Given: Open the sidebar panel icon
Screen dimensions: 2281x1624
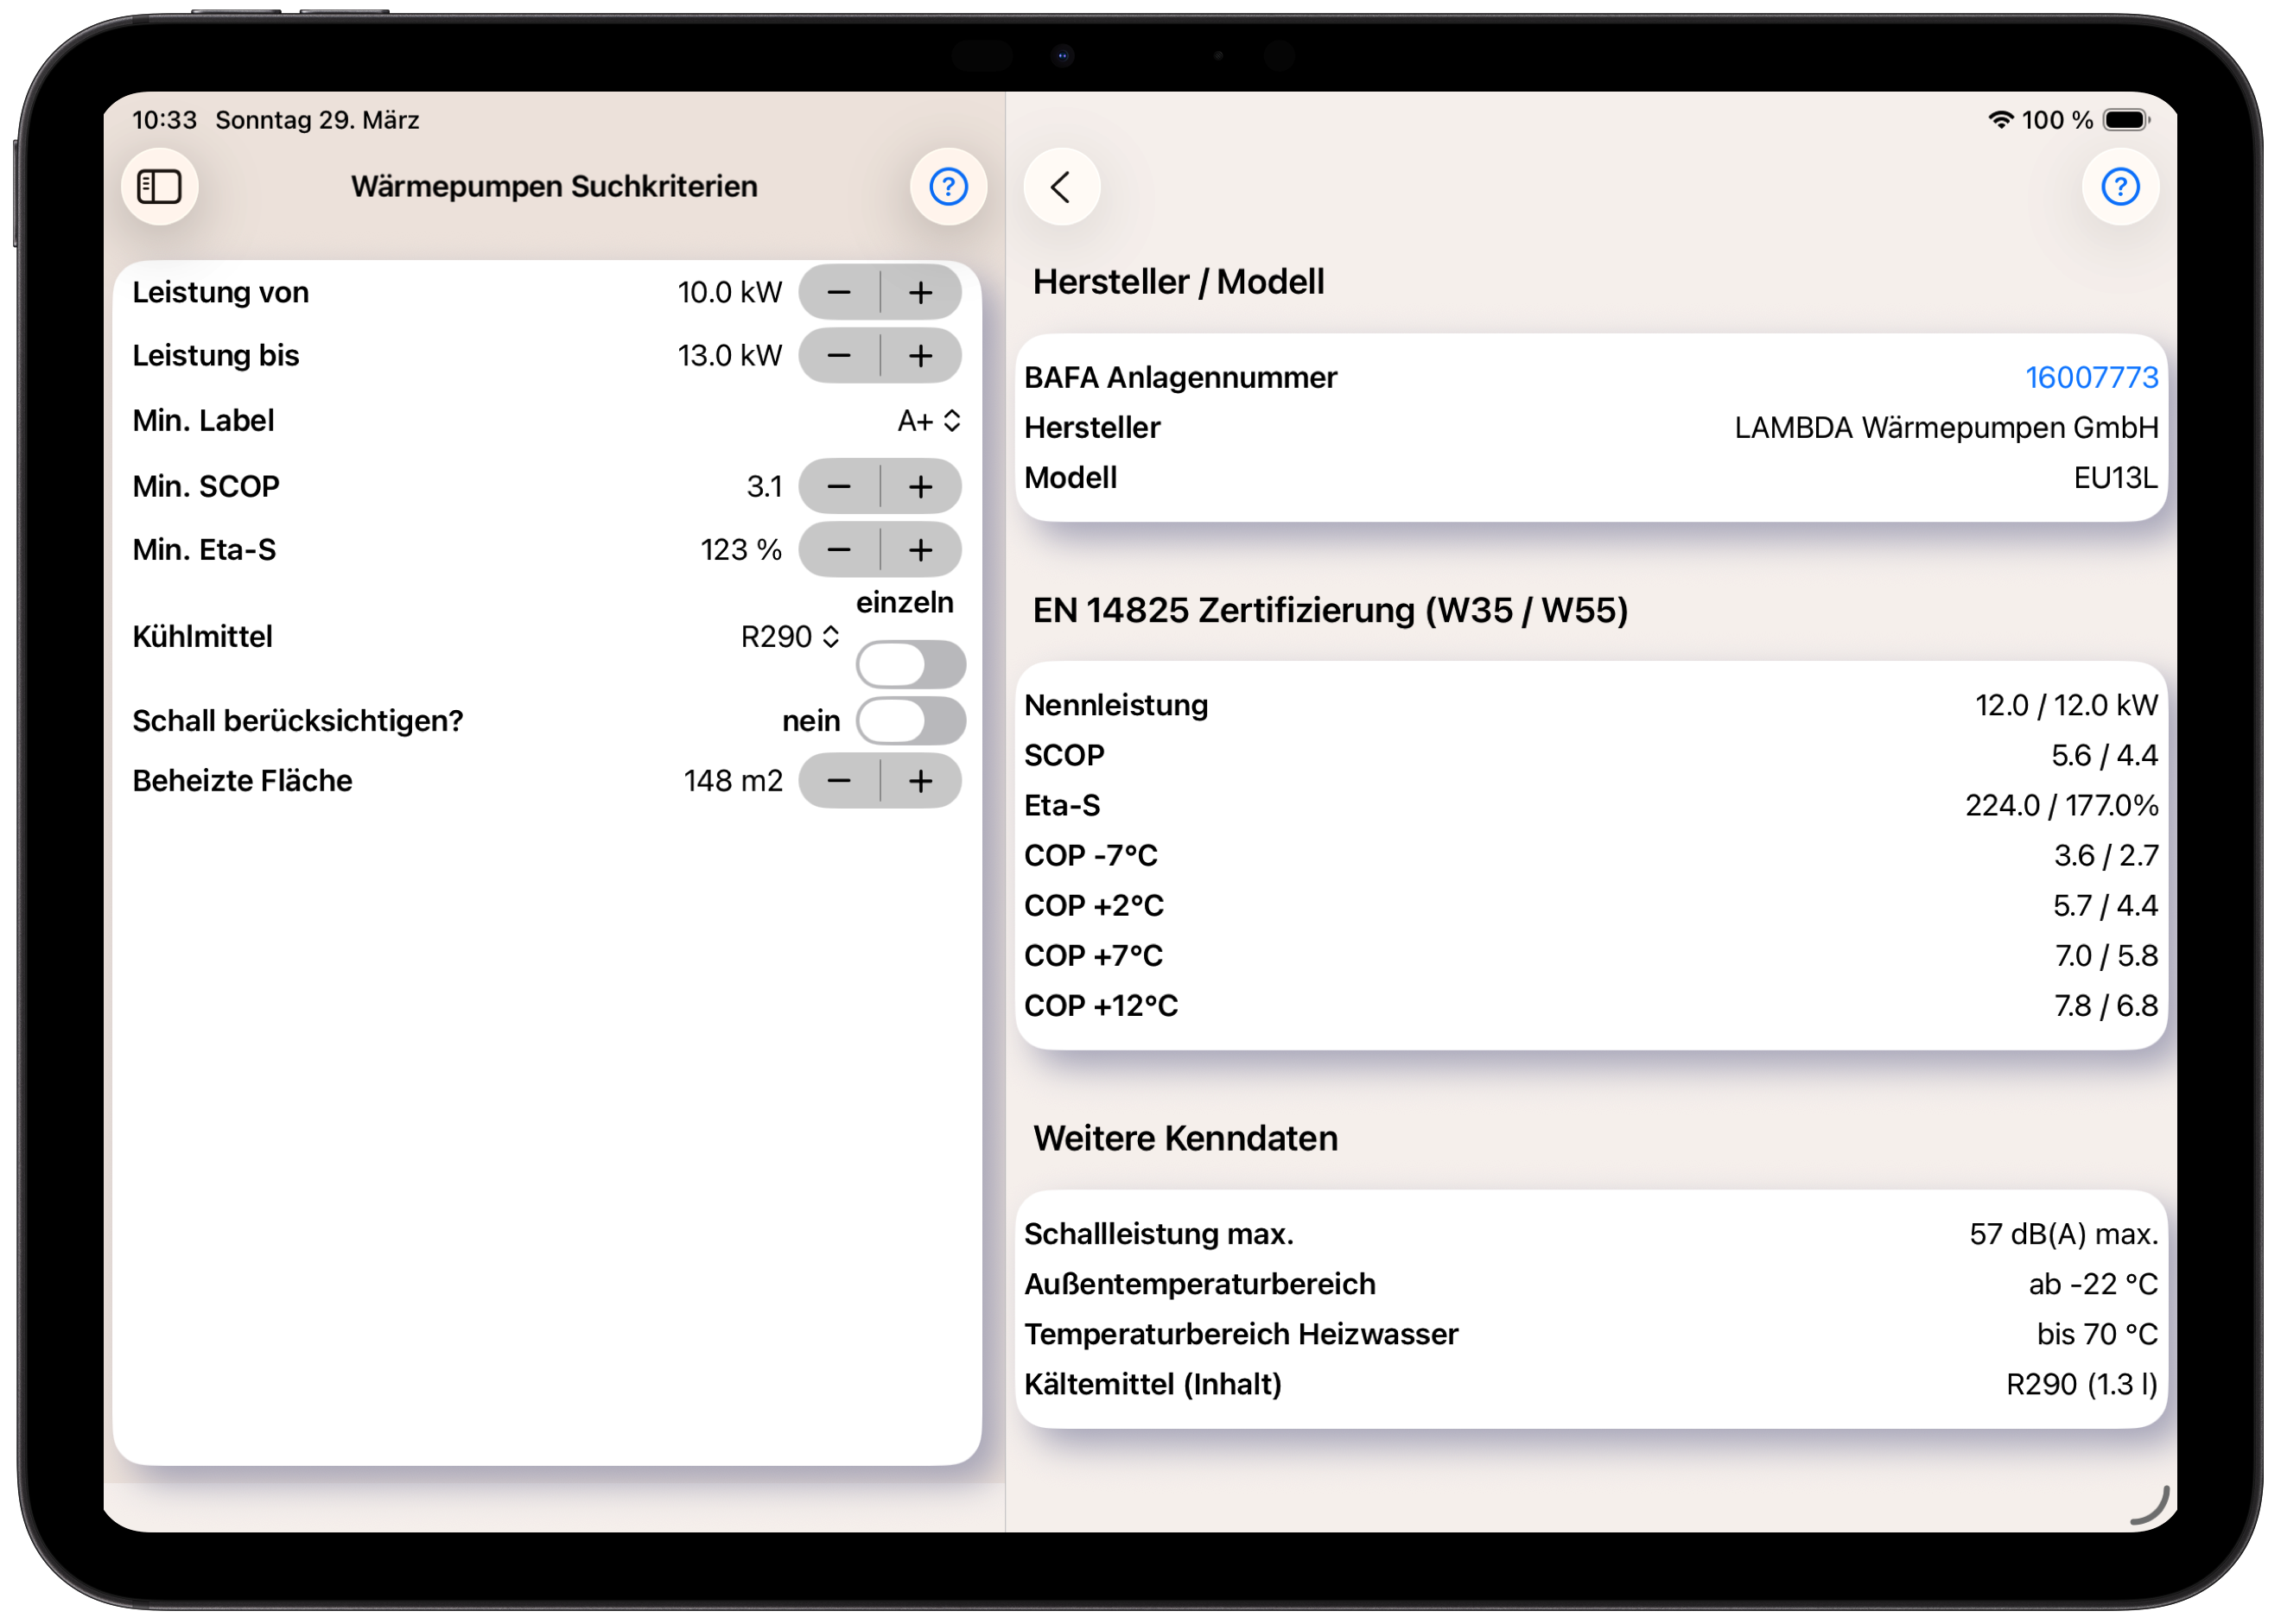Looking at the screenshot, I should coord(159,186).
